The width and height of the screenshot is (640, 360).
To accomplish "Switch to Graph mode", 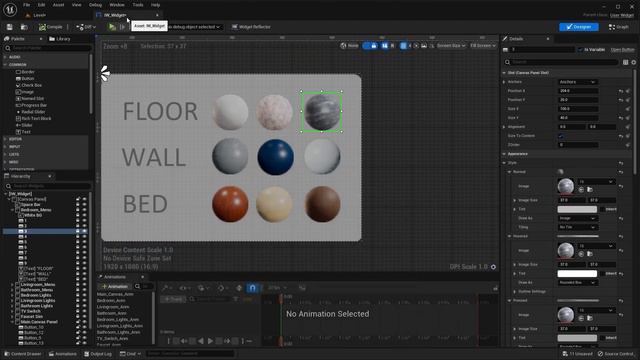I will (x=618, y=27).
